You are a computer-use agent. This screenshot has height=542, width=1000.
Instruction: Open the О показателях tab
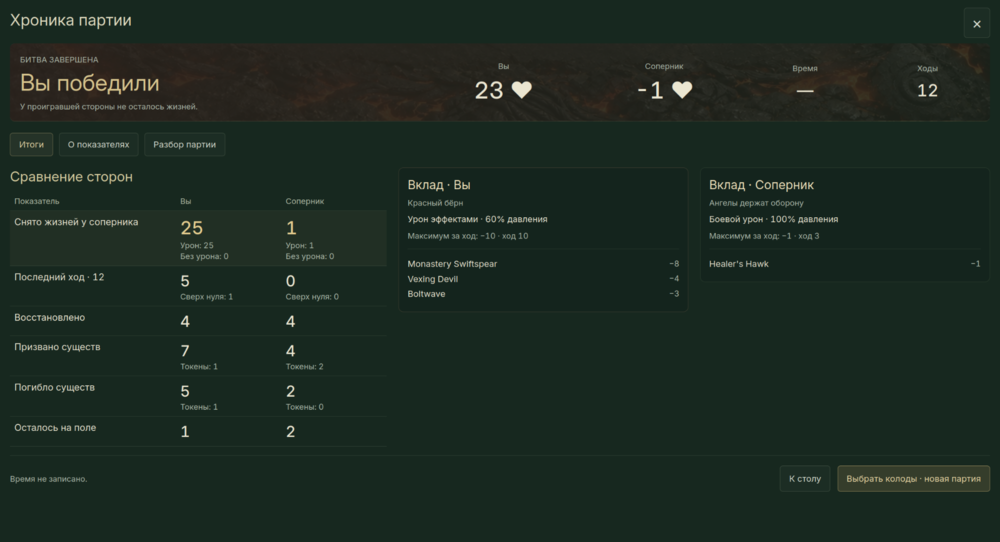(x=98, y=145)
